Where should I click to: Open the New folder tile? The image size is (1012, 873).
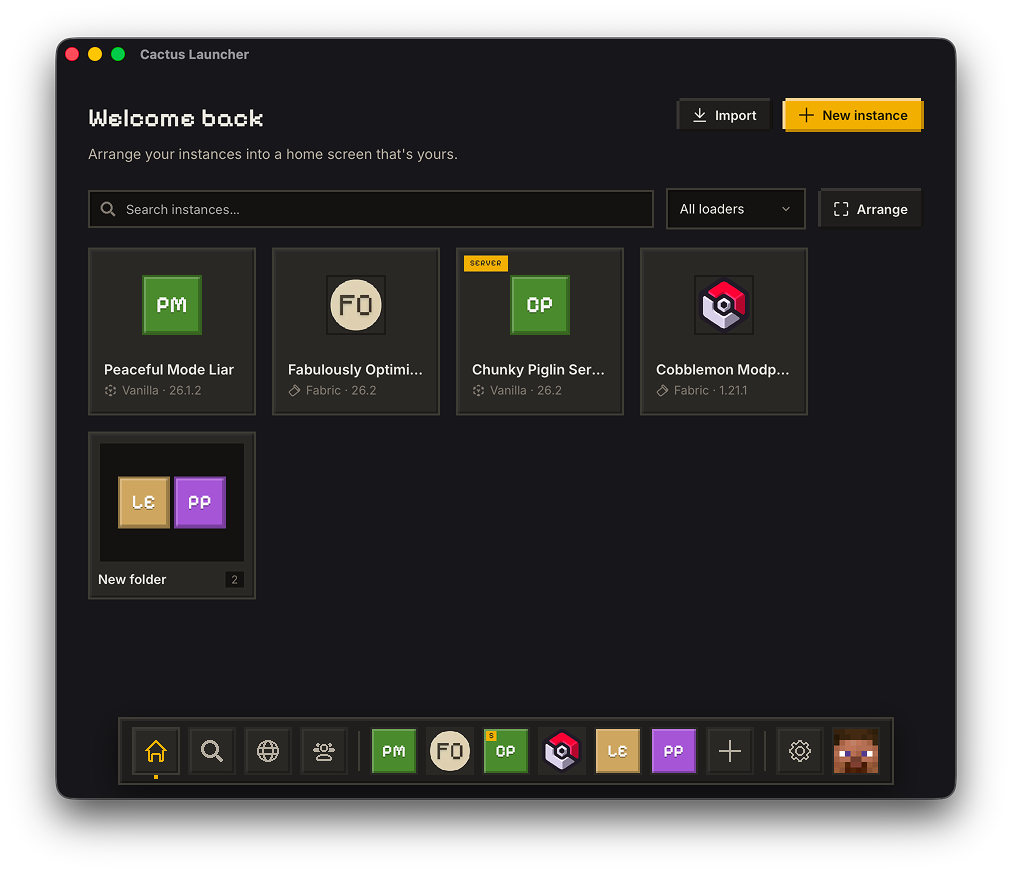pyautogui.click(x=172, y=516)
